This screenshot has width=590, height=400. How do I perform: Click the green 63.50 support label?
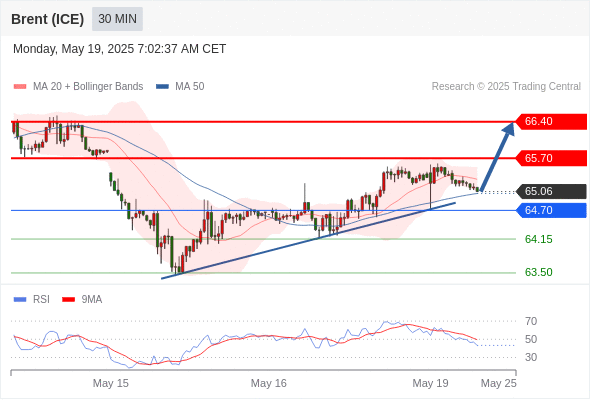tap(538, 272)
